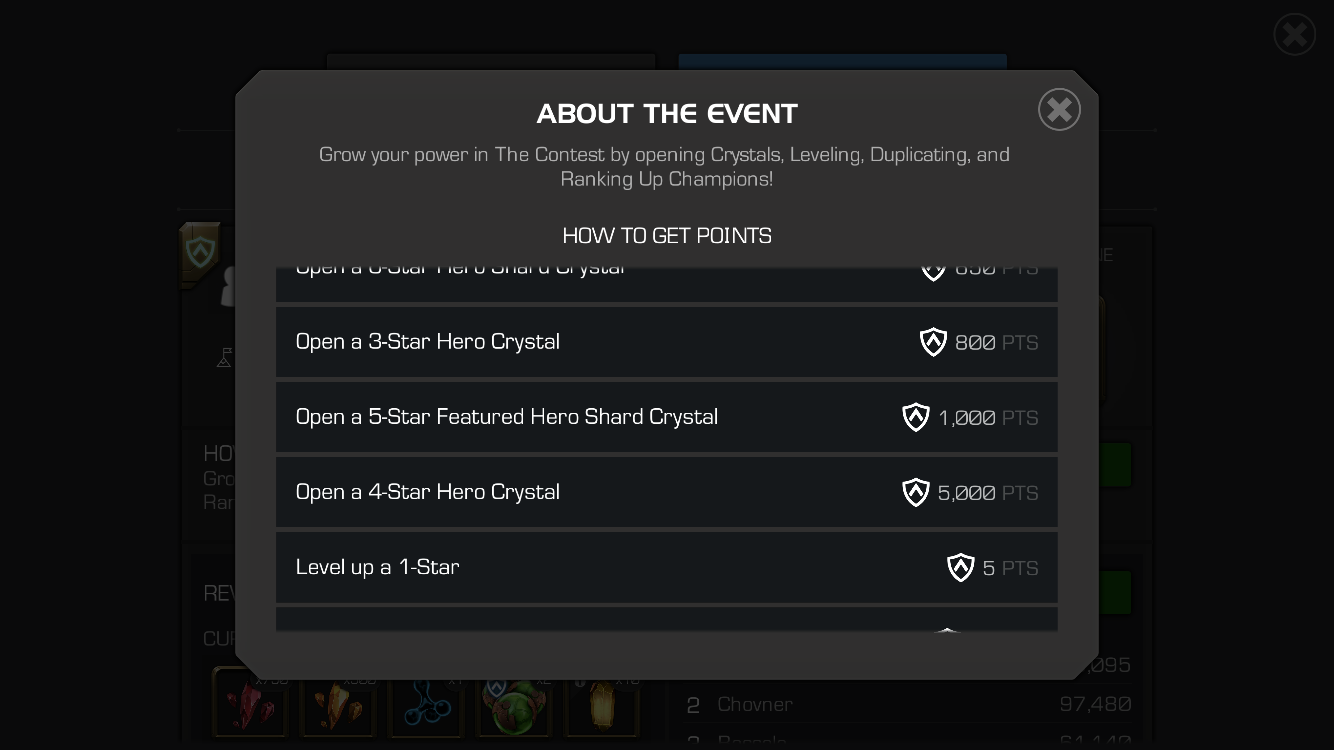Close the background screen with the corner X
This screenshot has height=750, width=1334.
[x=1294, y=35]
